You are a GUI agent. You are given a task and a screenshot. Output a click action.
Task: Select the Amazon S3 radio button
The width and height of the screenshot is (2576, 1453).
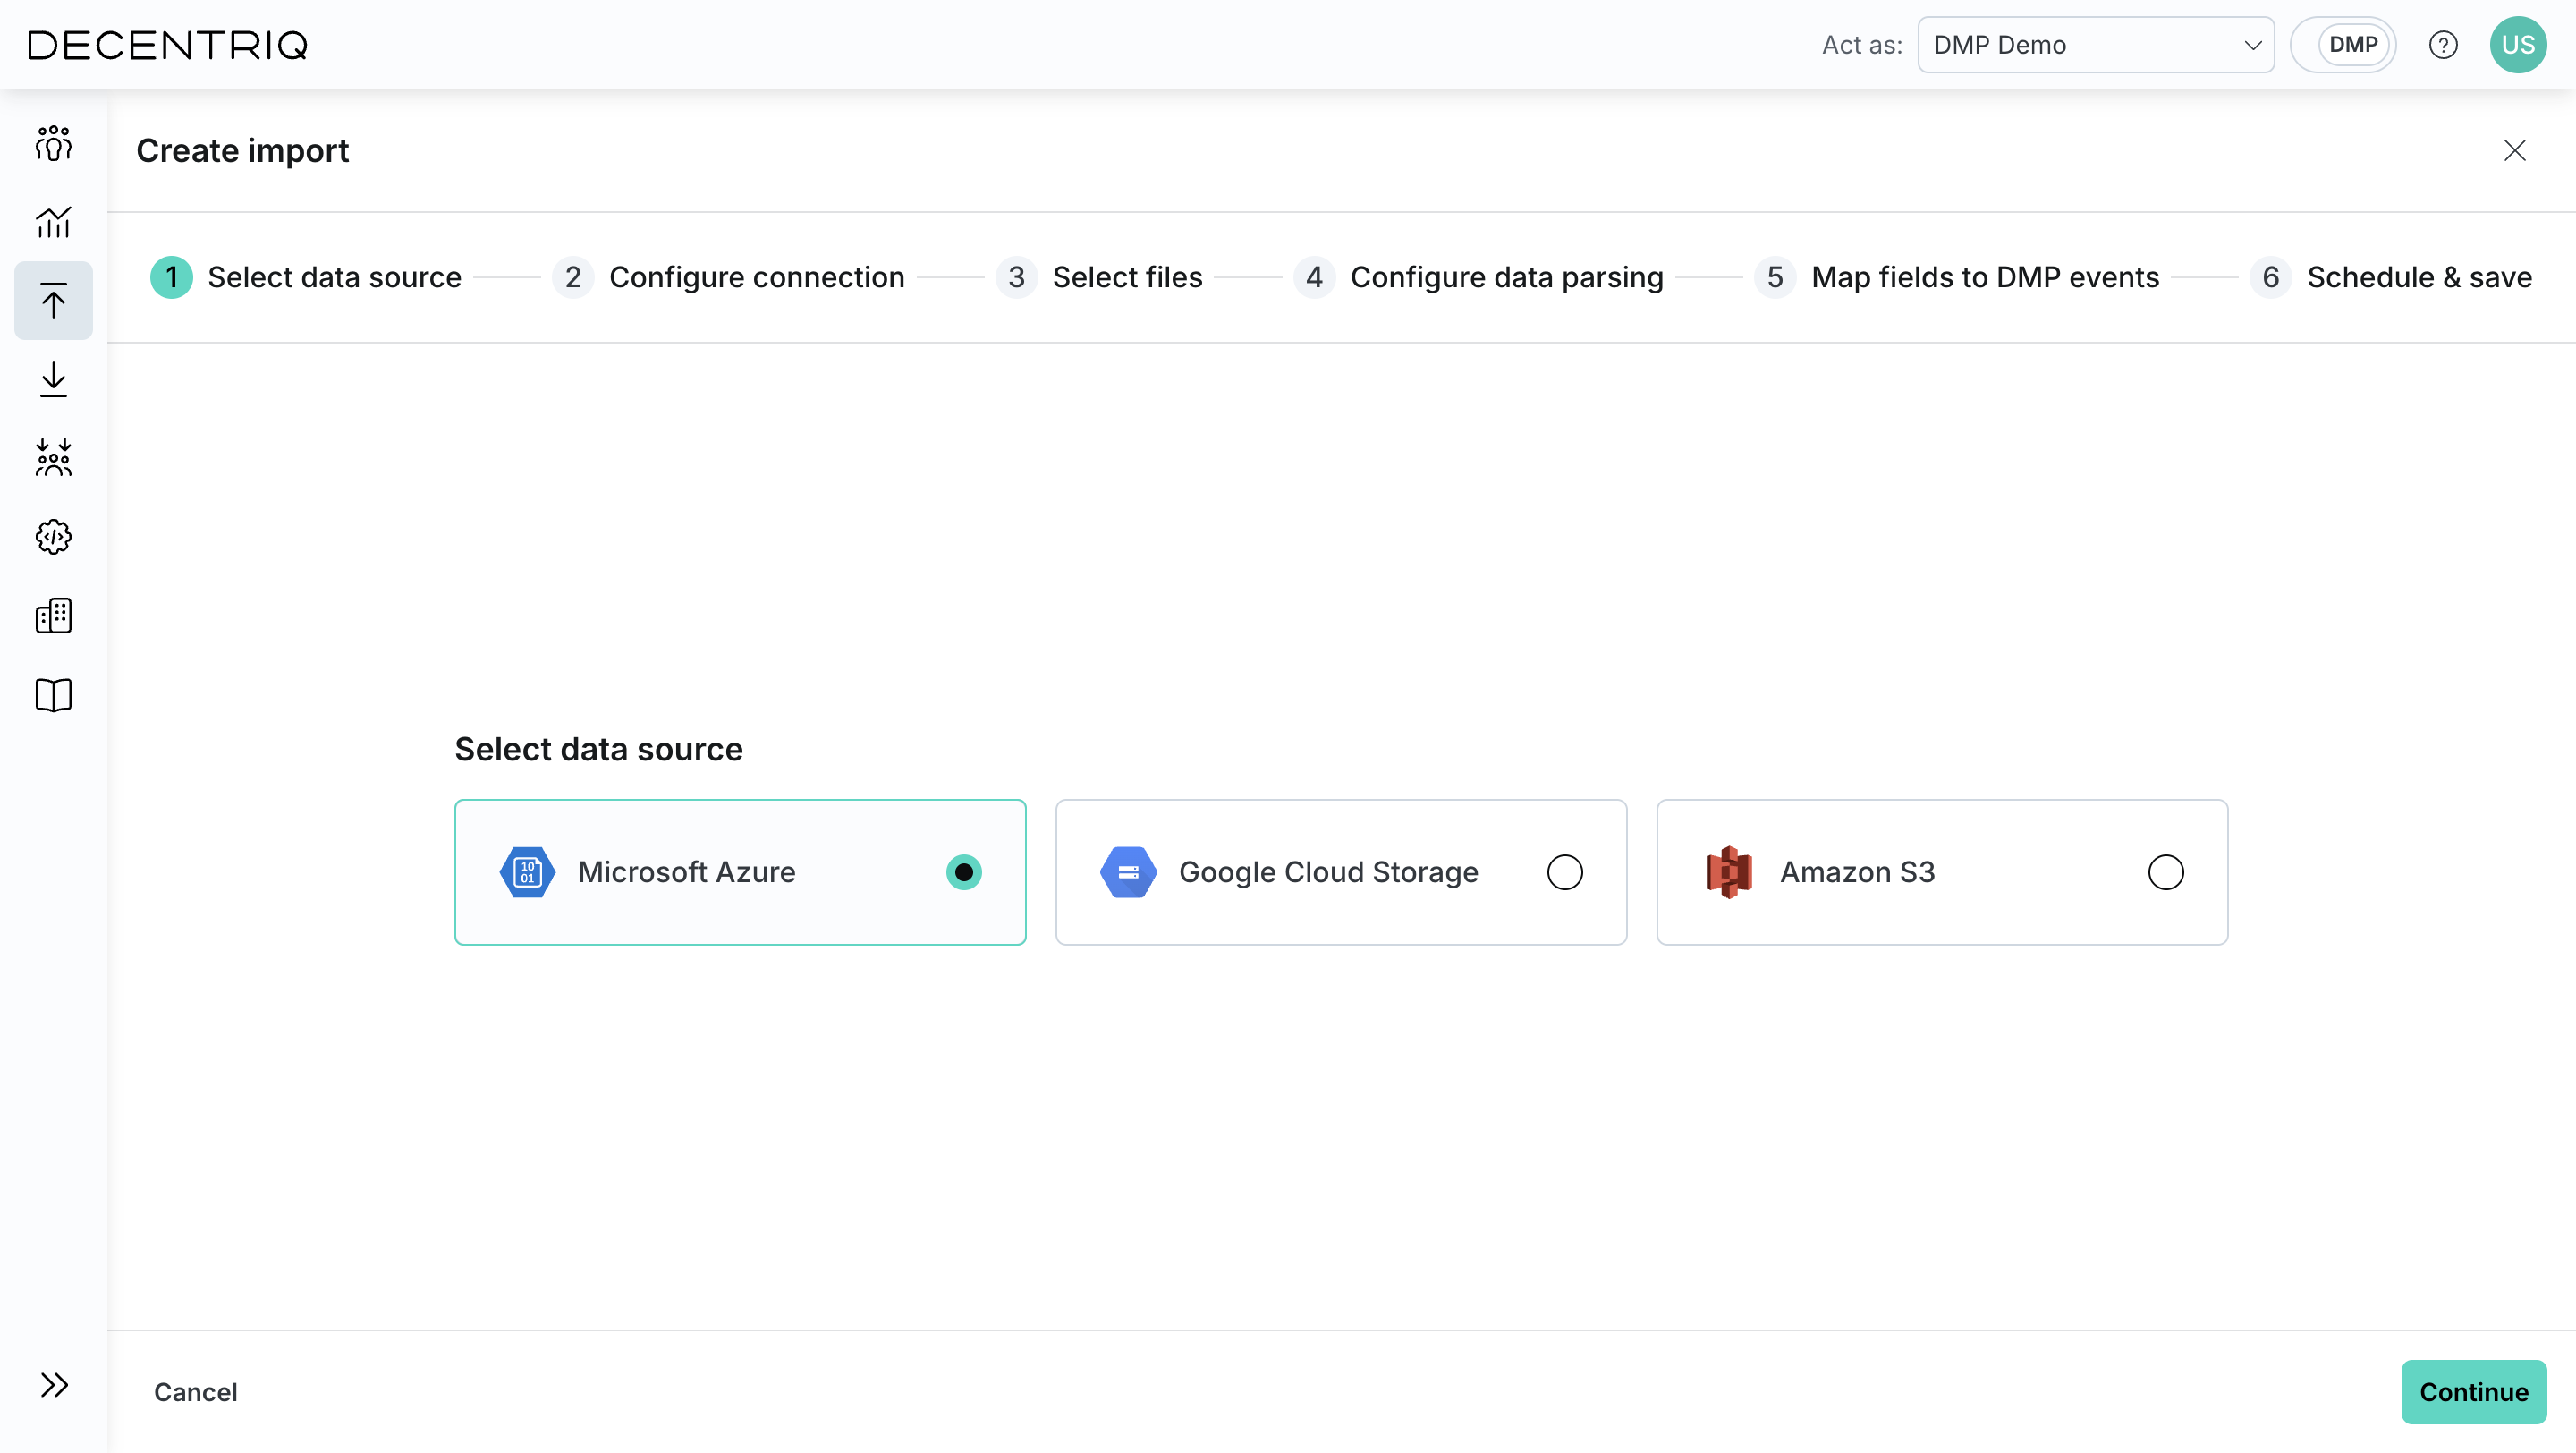pyautogui.click(x=2166, y=873)
